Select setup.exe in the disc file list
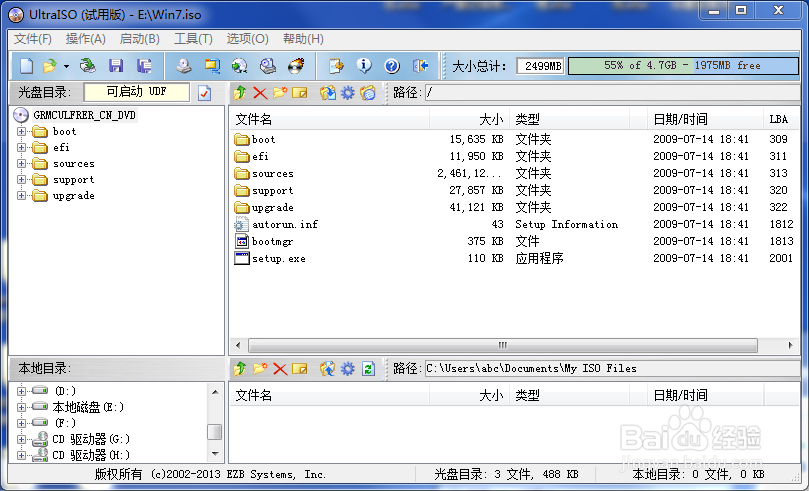809x491 pixels. (279, 258)
